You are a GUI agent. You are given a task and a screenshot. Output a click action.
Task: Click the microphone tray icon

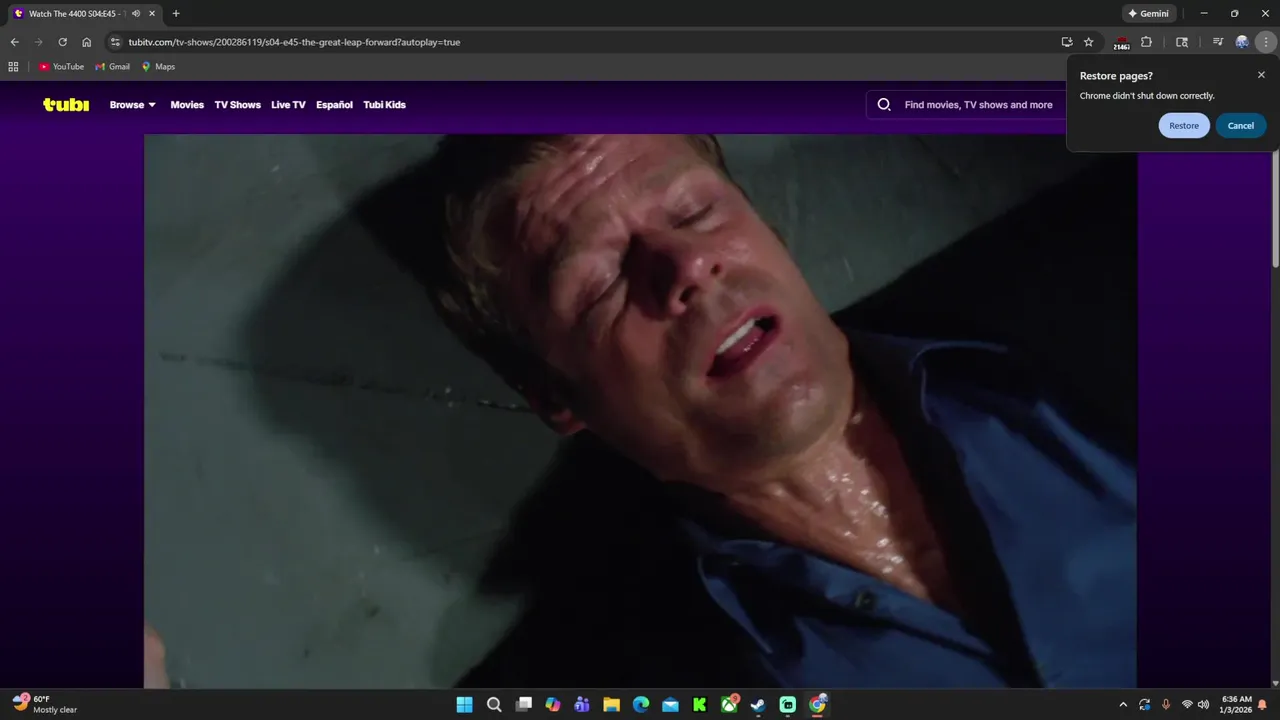[1166, 705]
